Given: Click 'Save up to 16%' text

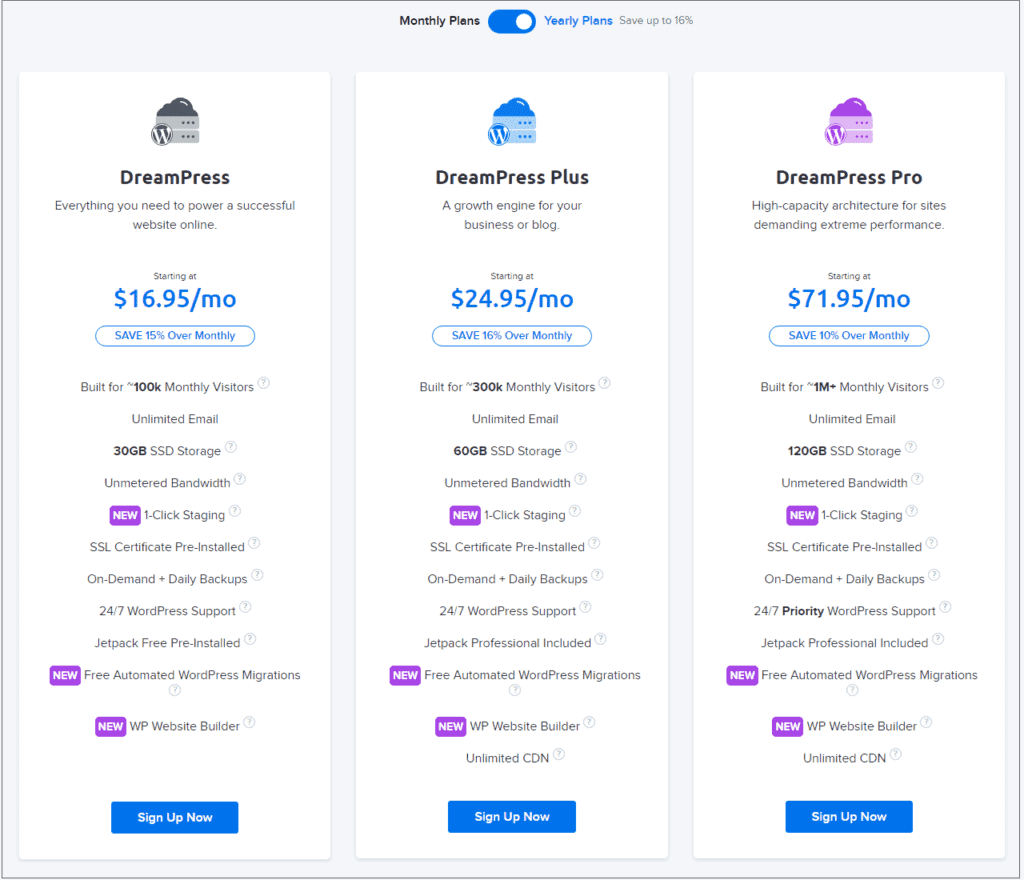Looking at the screenshot, I should [x=656, y=21].
